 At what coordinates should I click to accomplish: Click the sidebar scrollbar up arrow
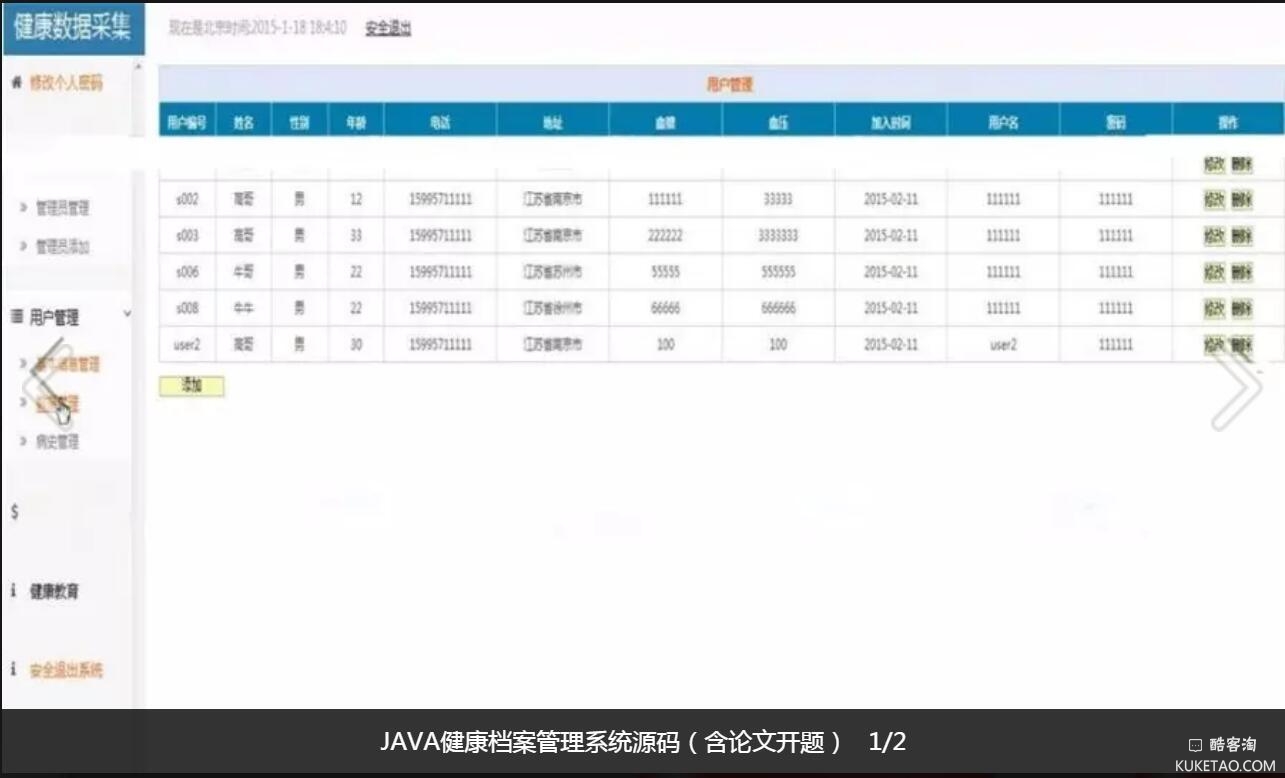click(x=139, y=68)
